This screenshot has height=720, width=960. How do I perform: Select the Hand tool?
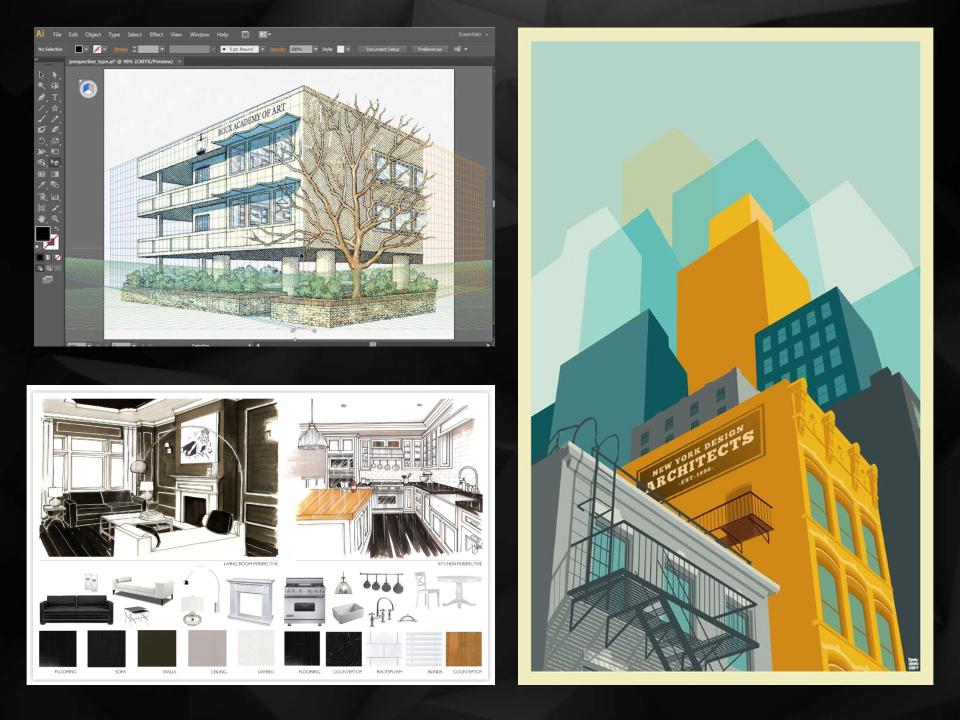point(42,218)
